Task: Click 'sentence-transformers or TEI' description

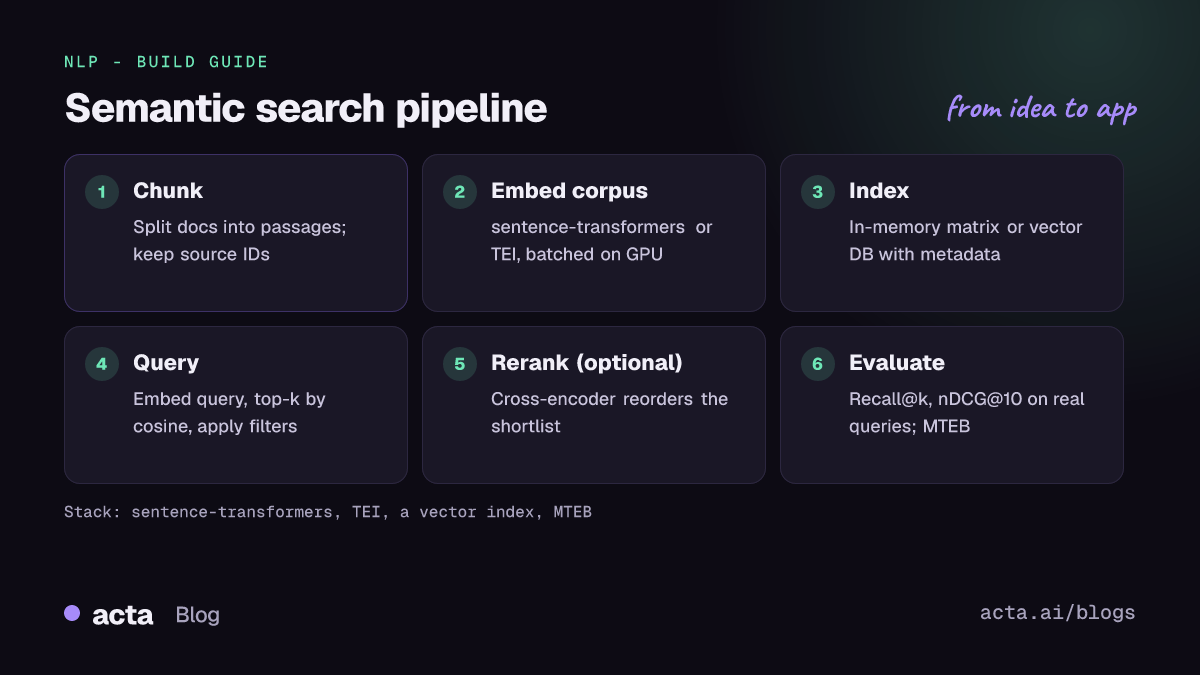Action: [602, 241]
